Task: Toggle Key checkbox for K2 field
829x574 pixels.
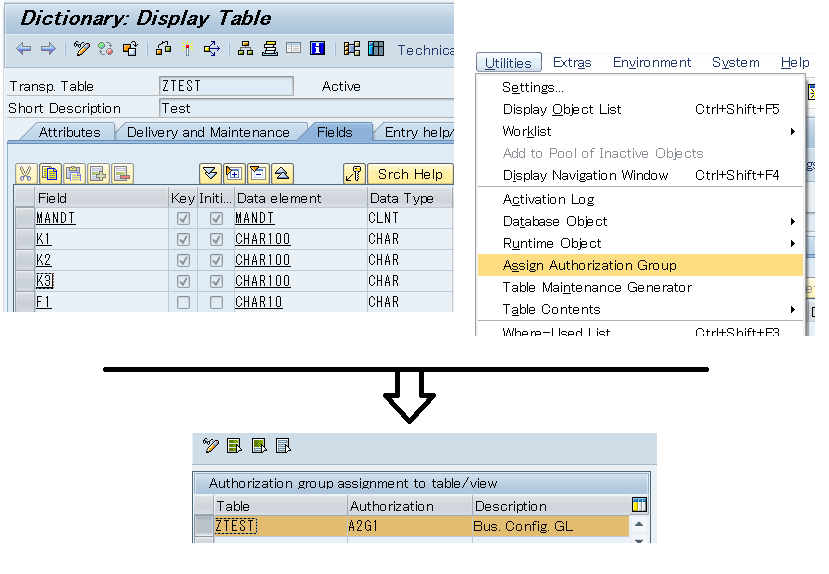Action: click(183, 261)
